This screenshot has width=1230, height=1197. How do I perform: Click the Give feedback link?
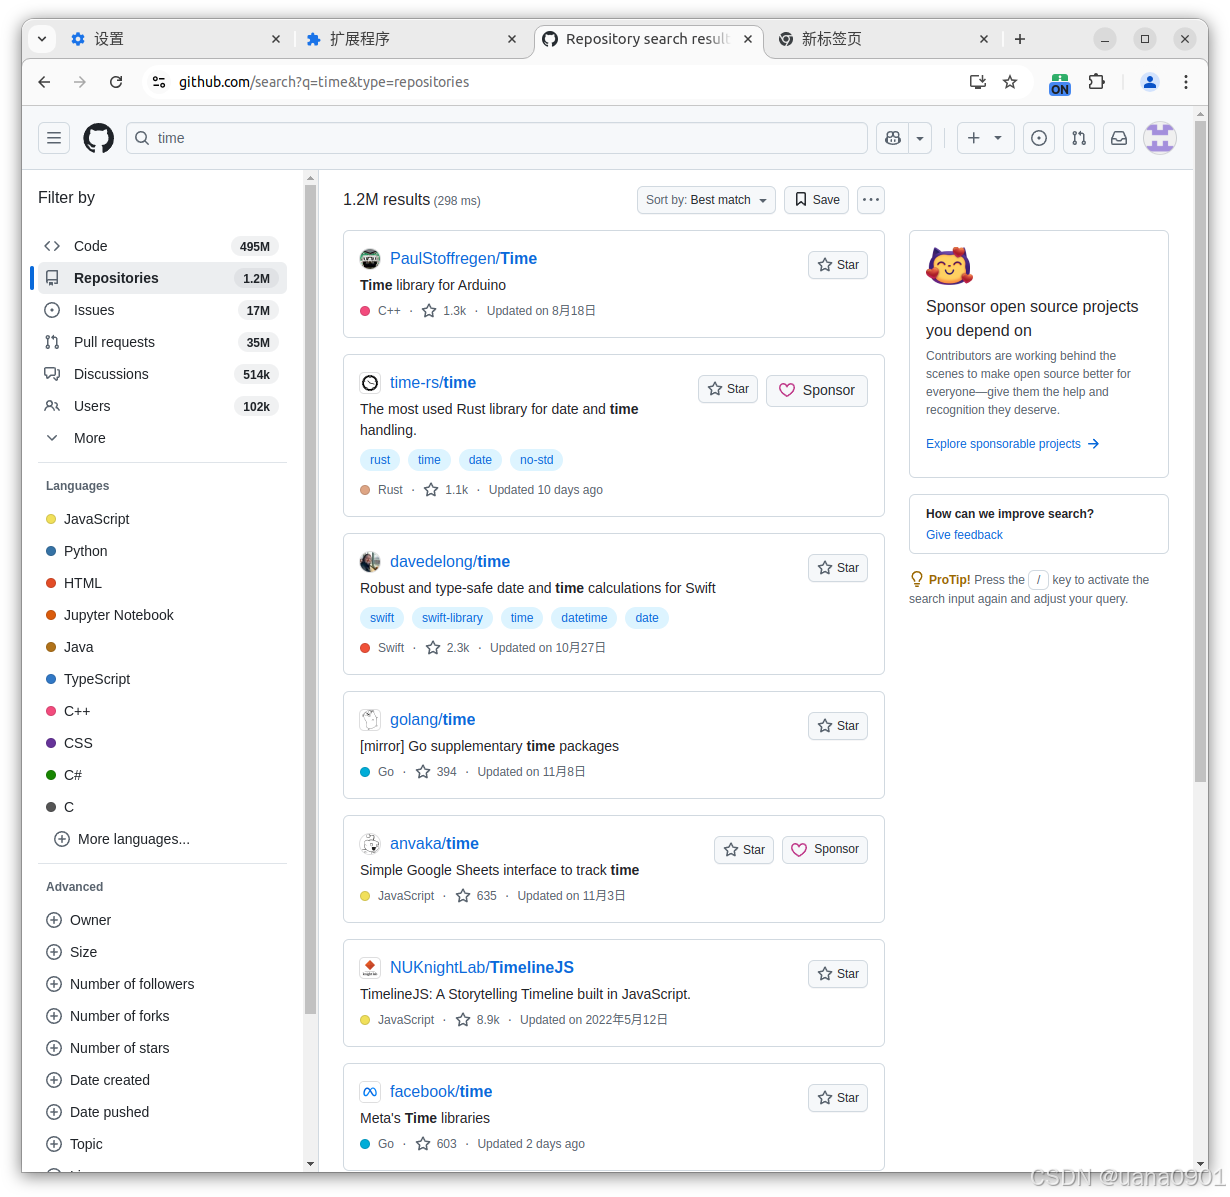(x=964, y=535)
